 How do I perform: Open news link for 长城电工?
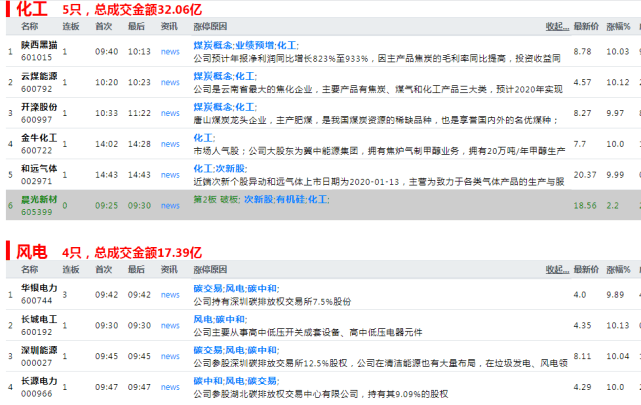tap(170, 326)
